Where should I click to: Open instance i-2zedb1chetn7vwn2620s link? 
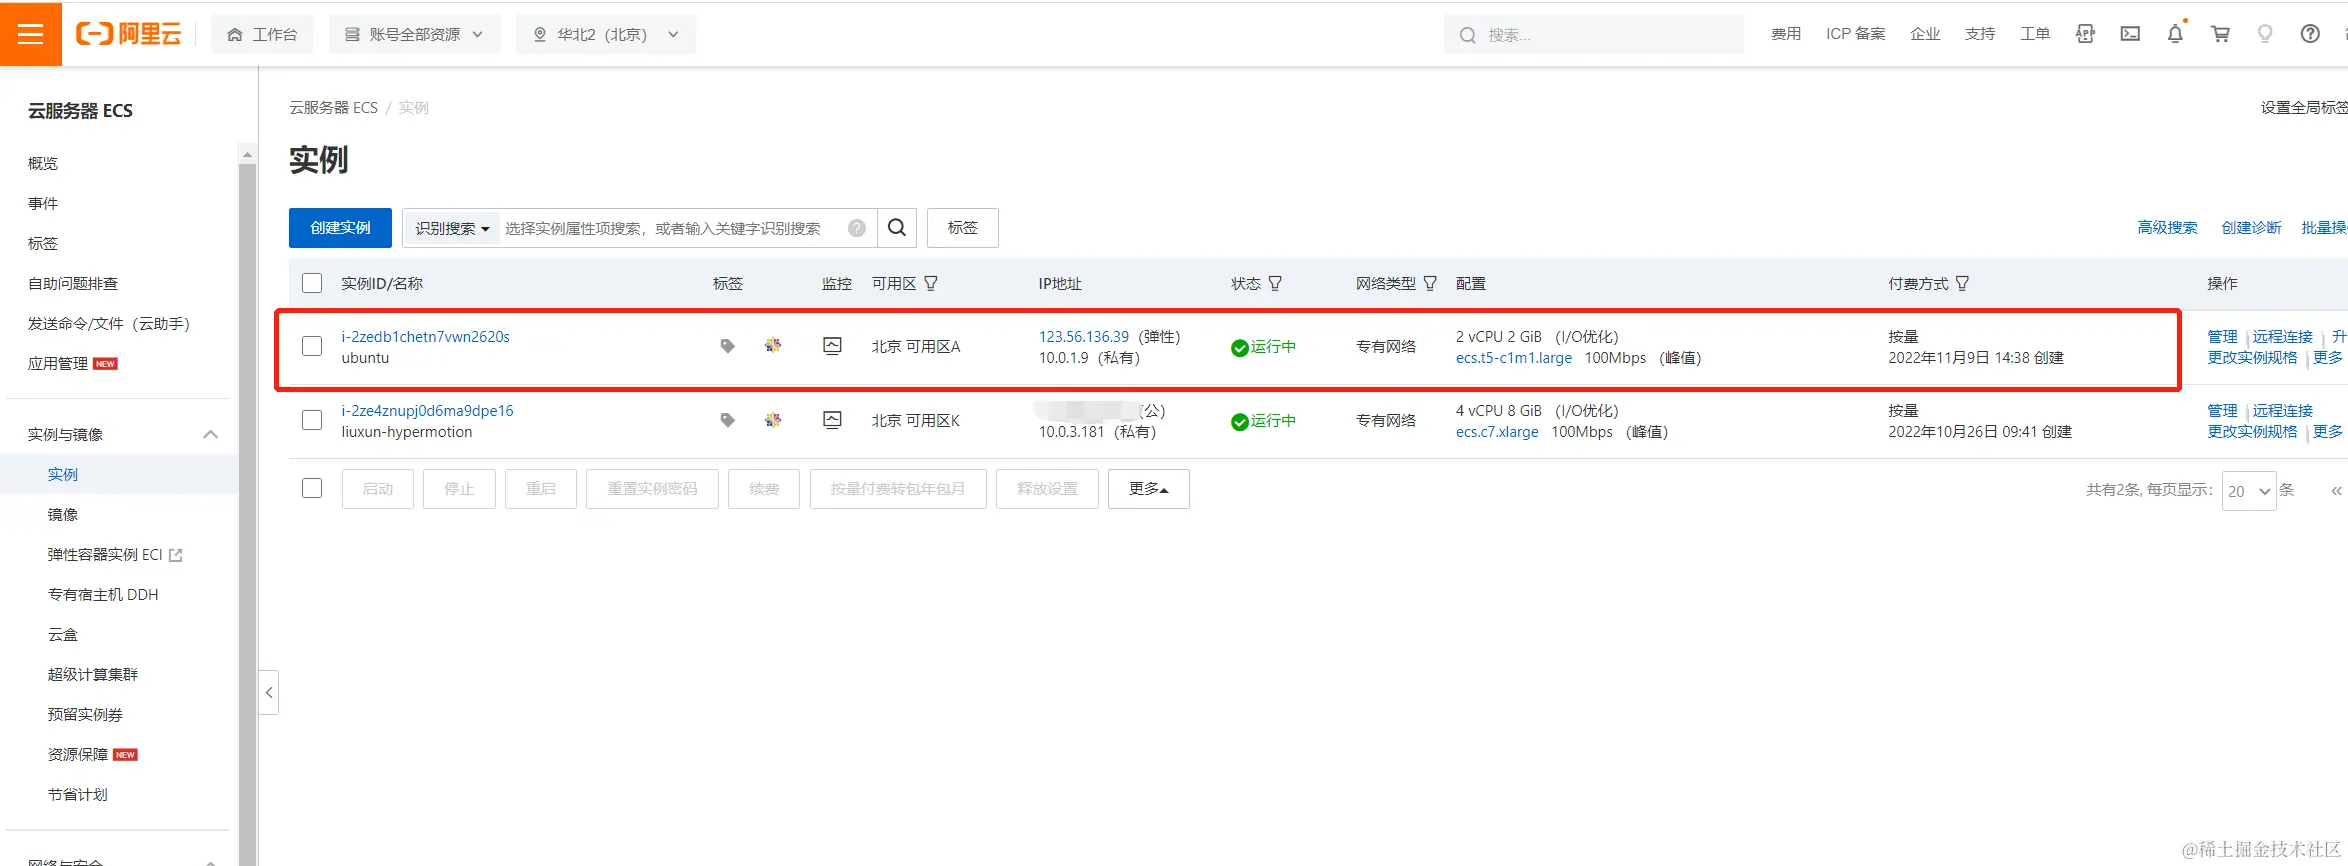tap(425, 337)
